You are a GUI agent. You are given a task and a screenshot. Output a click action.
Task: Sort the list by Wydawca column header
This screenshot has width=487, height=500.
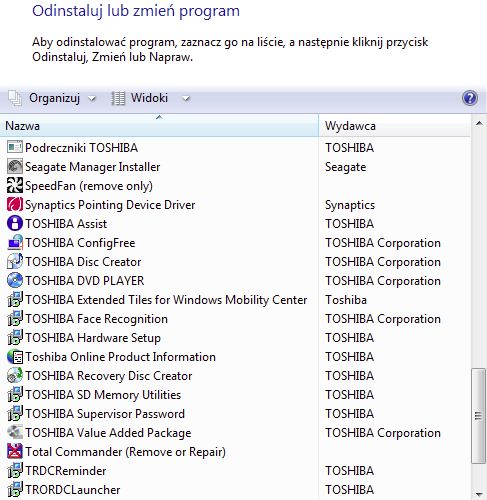coord(395,126)
